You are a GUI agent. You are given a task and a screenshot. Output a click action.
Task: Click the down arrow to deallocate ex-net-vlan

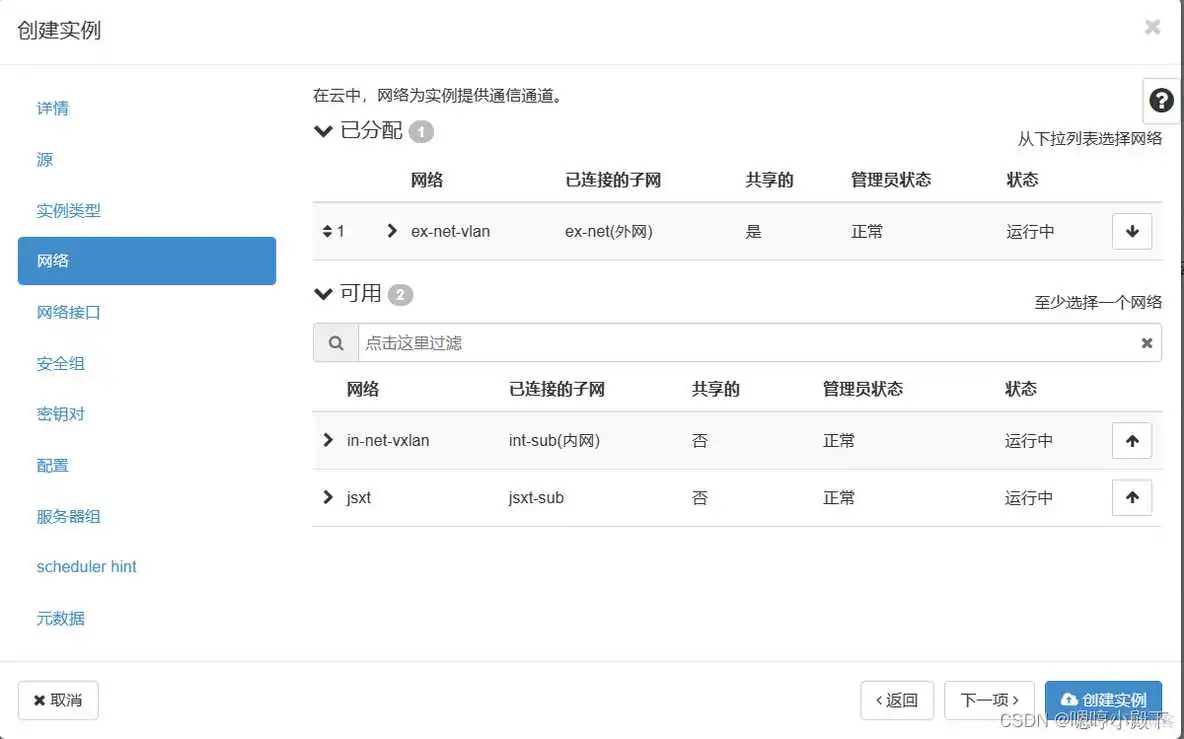pyautogui.click(x=1131, y=231)
